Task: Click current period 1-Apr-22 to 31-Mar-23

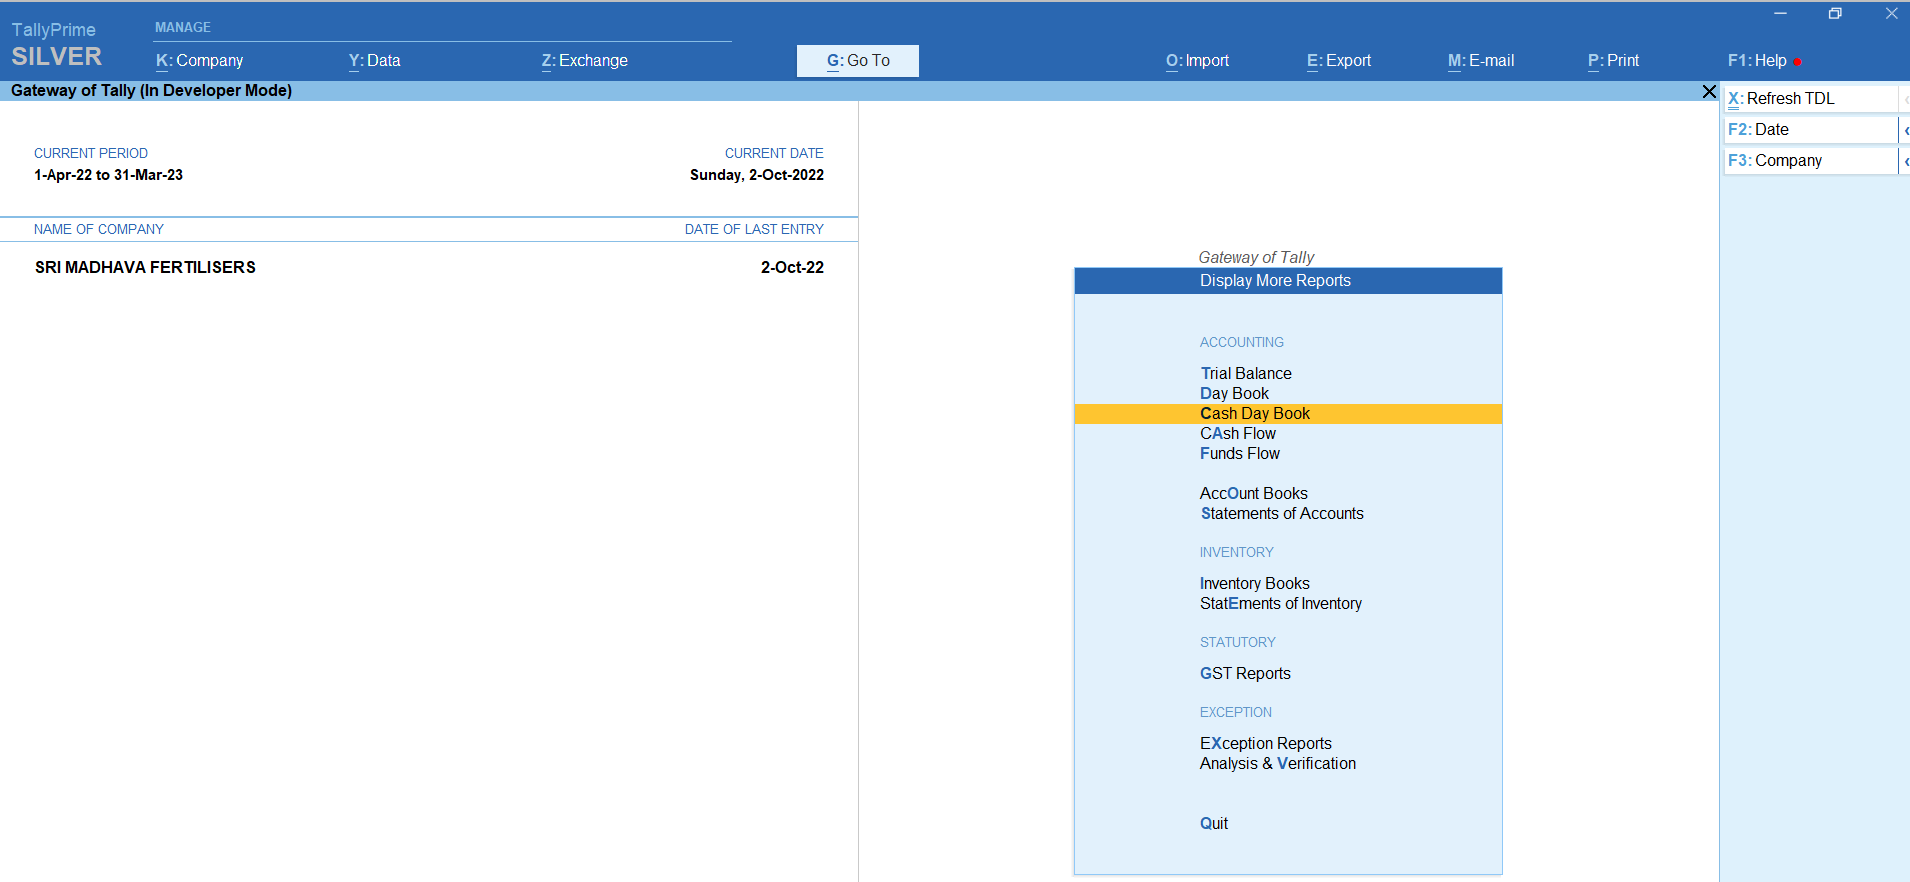Action: 108,175
